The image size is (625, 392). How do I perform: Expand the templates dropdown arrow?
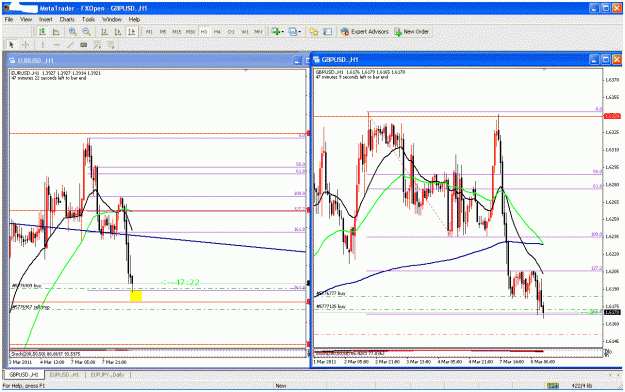(300, 32)
